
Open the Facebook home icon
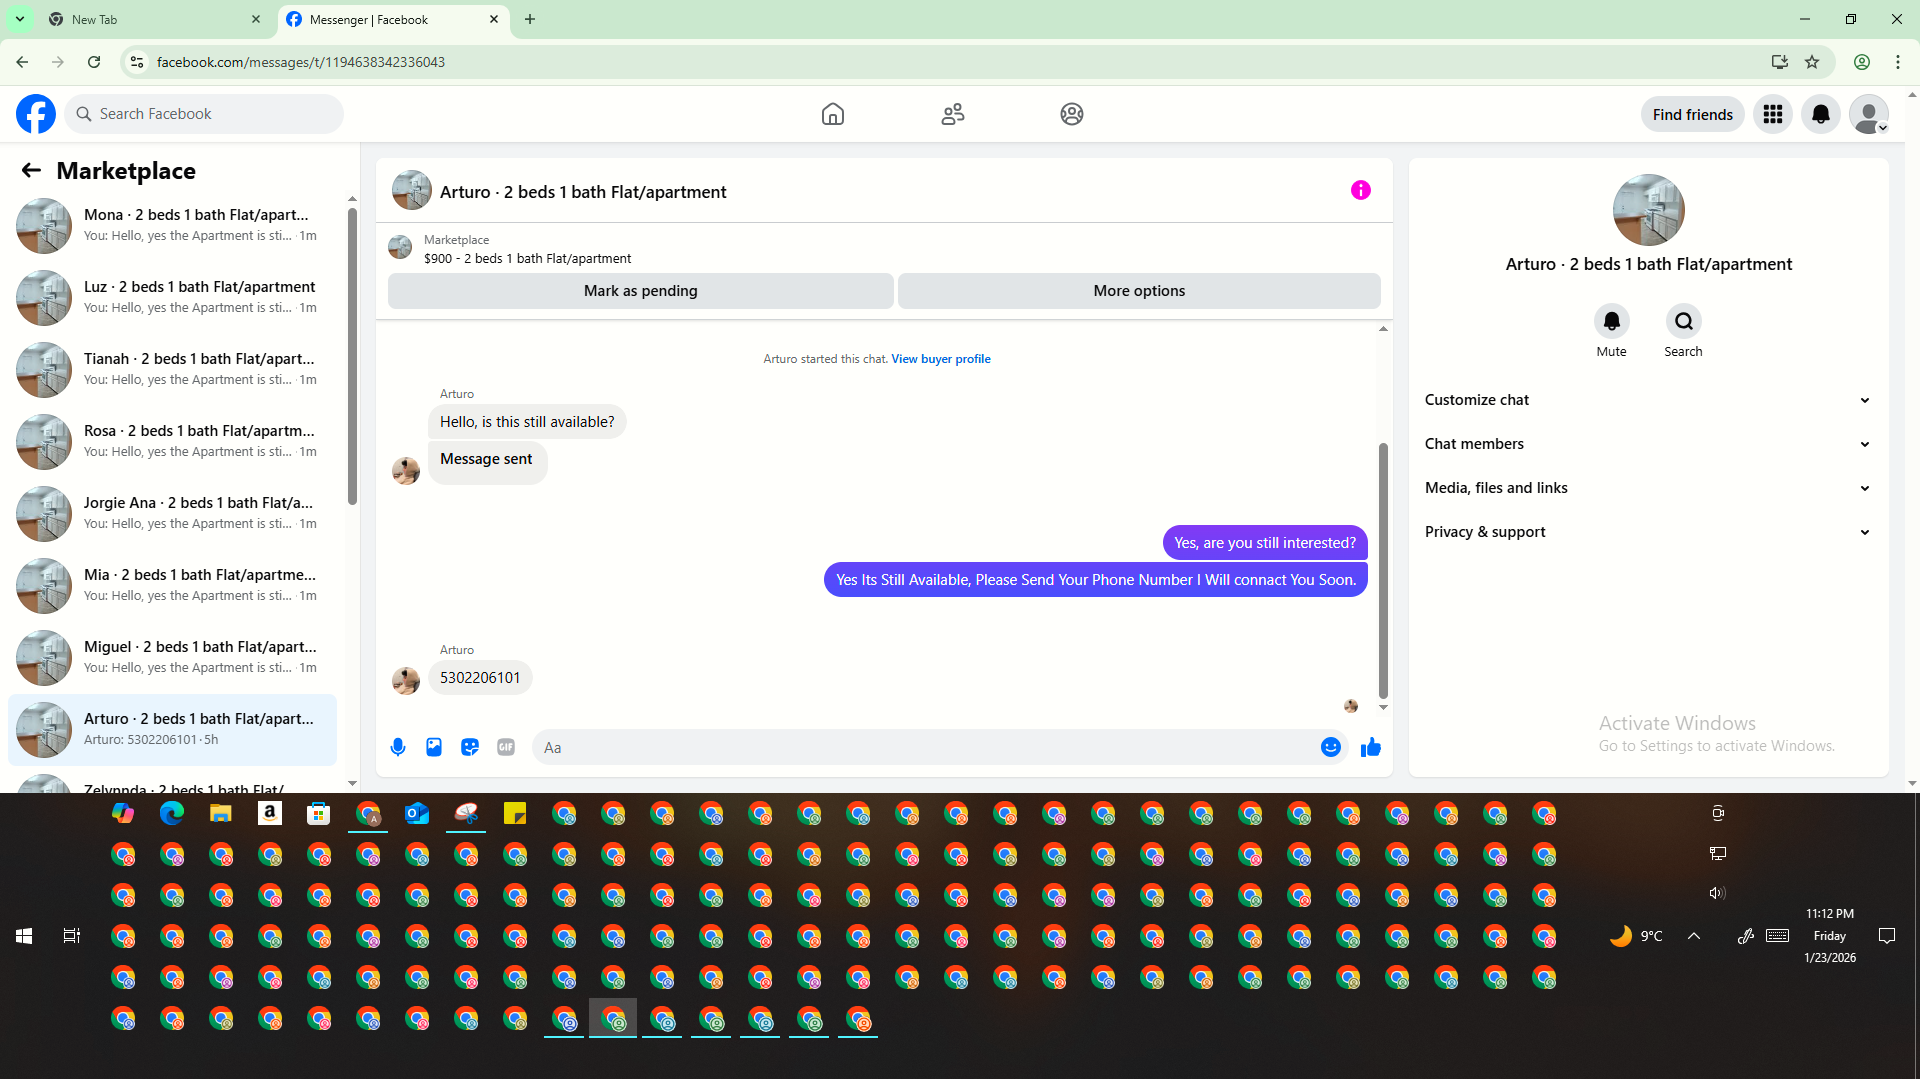tap(832, 114)
